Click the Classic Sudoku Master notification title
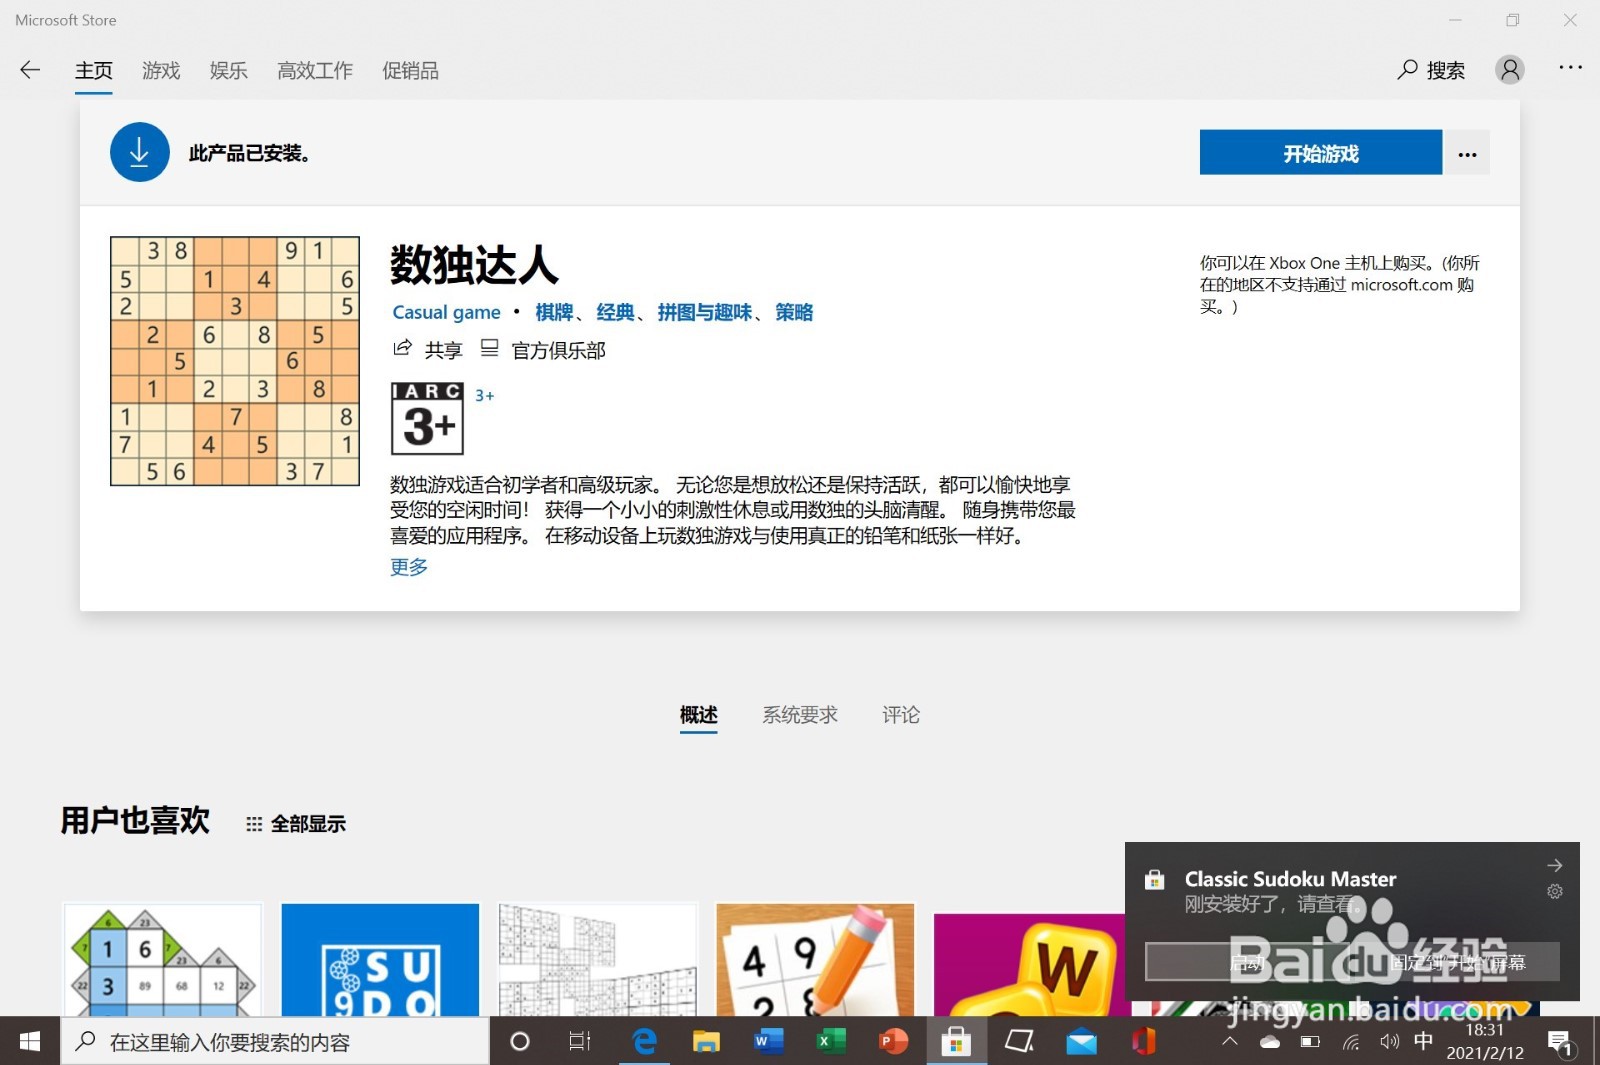 point(1290,879)
